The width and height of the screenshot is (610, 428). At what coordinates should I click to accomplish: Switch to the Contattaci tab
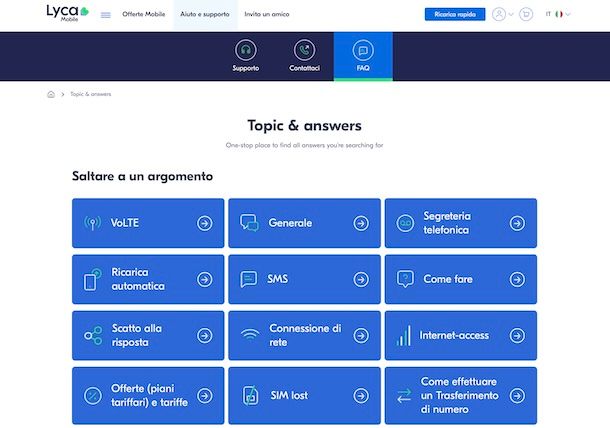point(304,56)
